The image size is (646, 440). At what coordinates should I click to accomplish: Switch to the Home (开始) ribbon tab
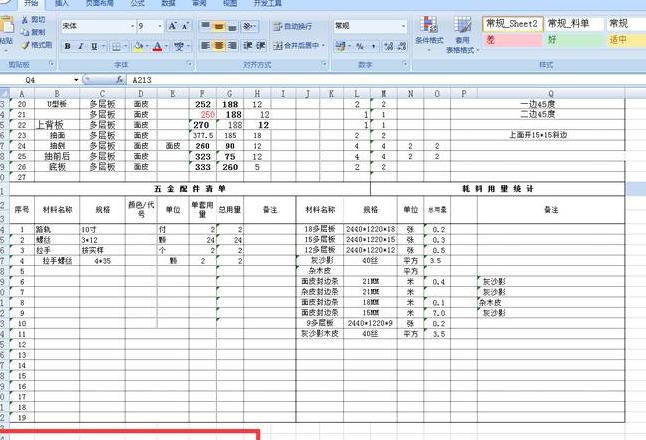(x=31, y=3)
